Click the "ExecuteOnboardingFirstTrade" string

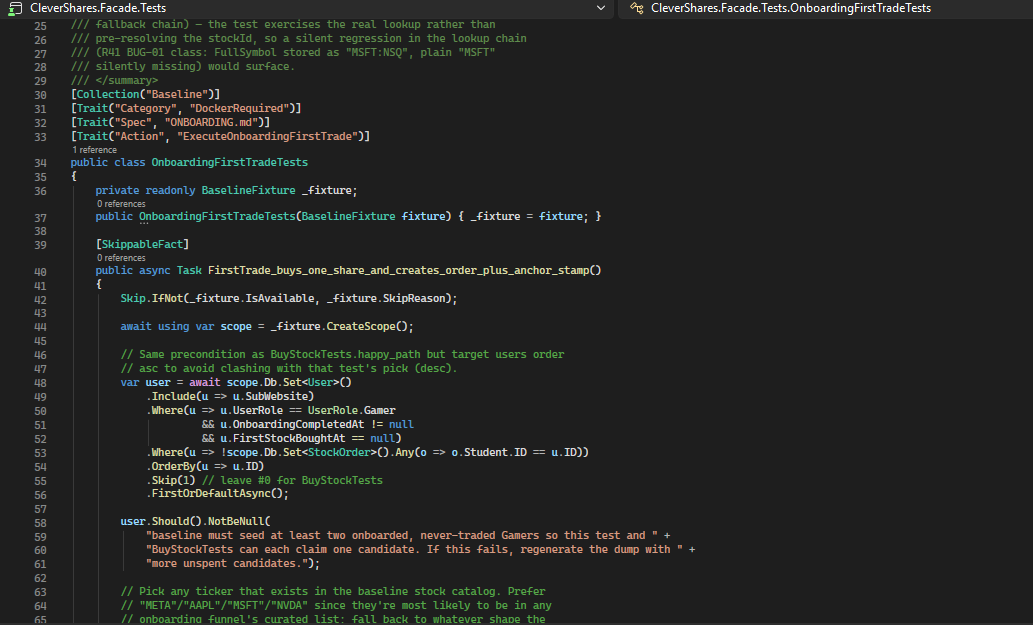pos(267,136)
